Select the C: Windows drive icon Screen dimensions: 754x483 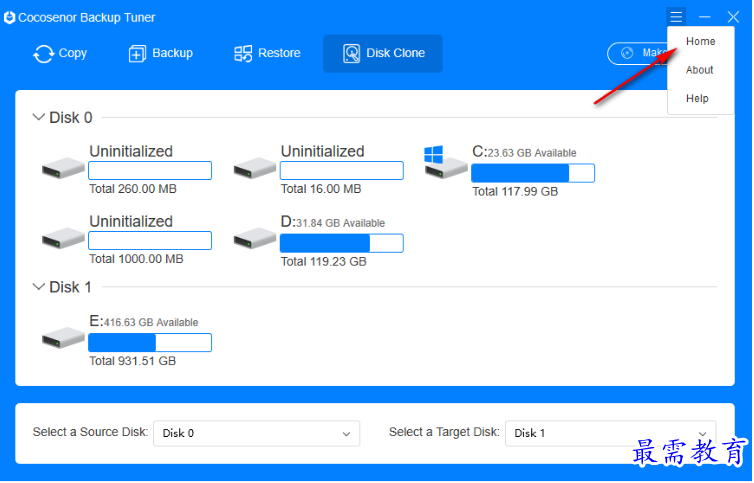(445, 163)
